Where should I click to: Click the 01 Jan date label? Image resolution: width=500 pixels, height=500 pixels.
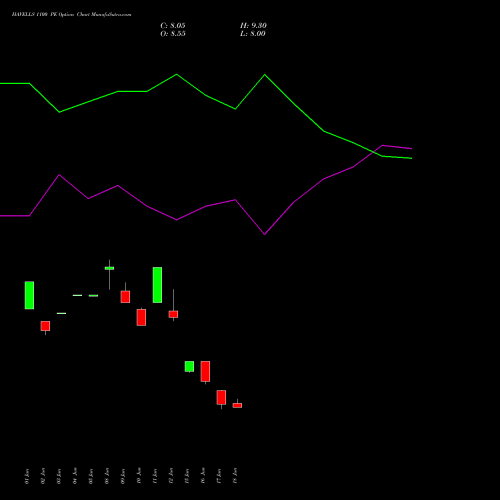pyautogui.click(x=27, y=476)
